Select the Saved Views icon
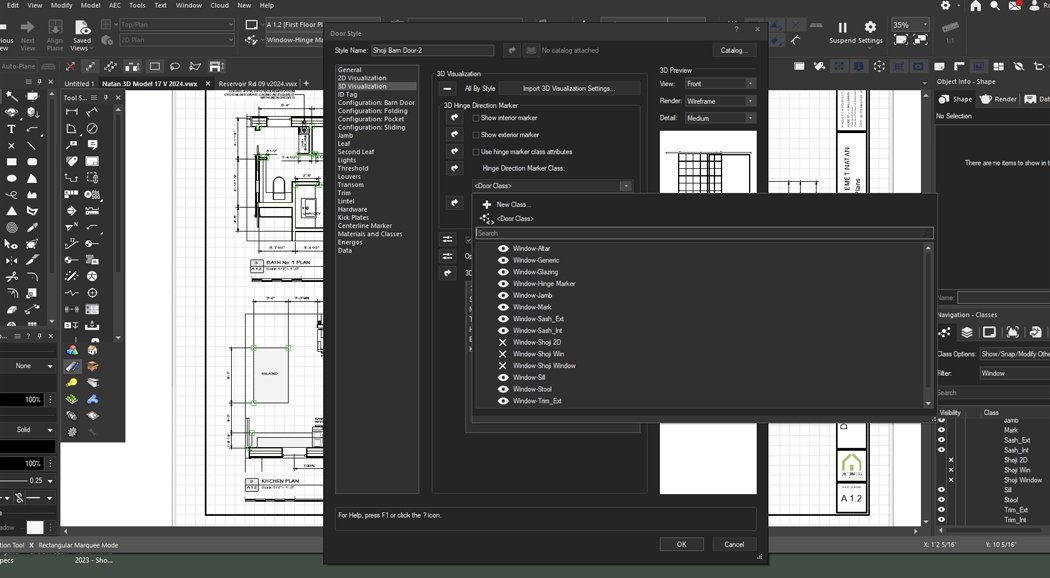1050x578 pixels. coord(81,28)
